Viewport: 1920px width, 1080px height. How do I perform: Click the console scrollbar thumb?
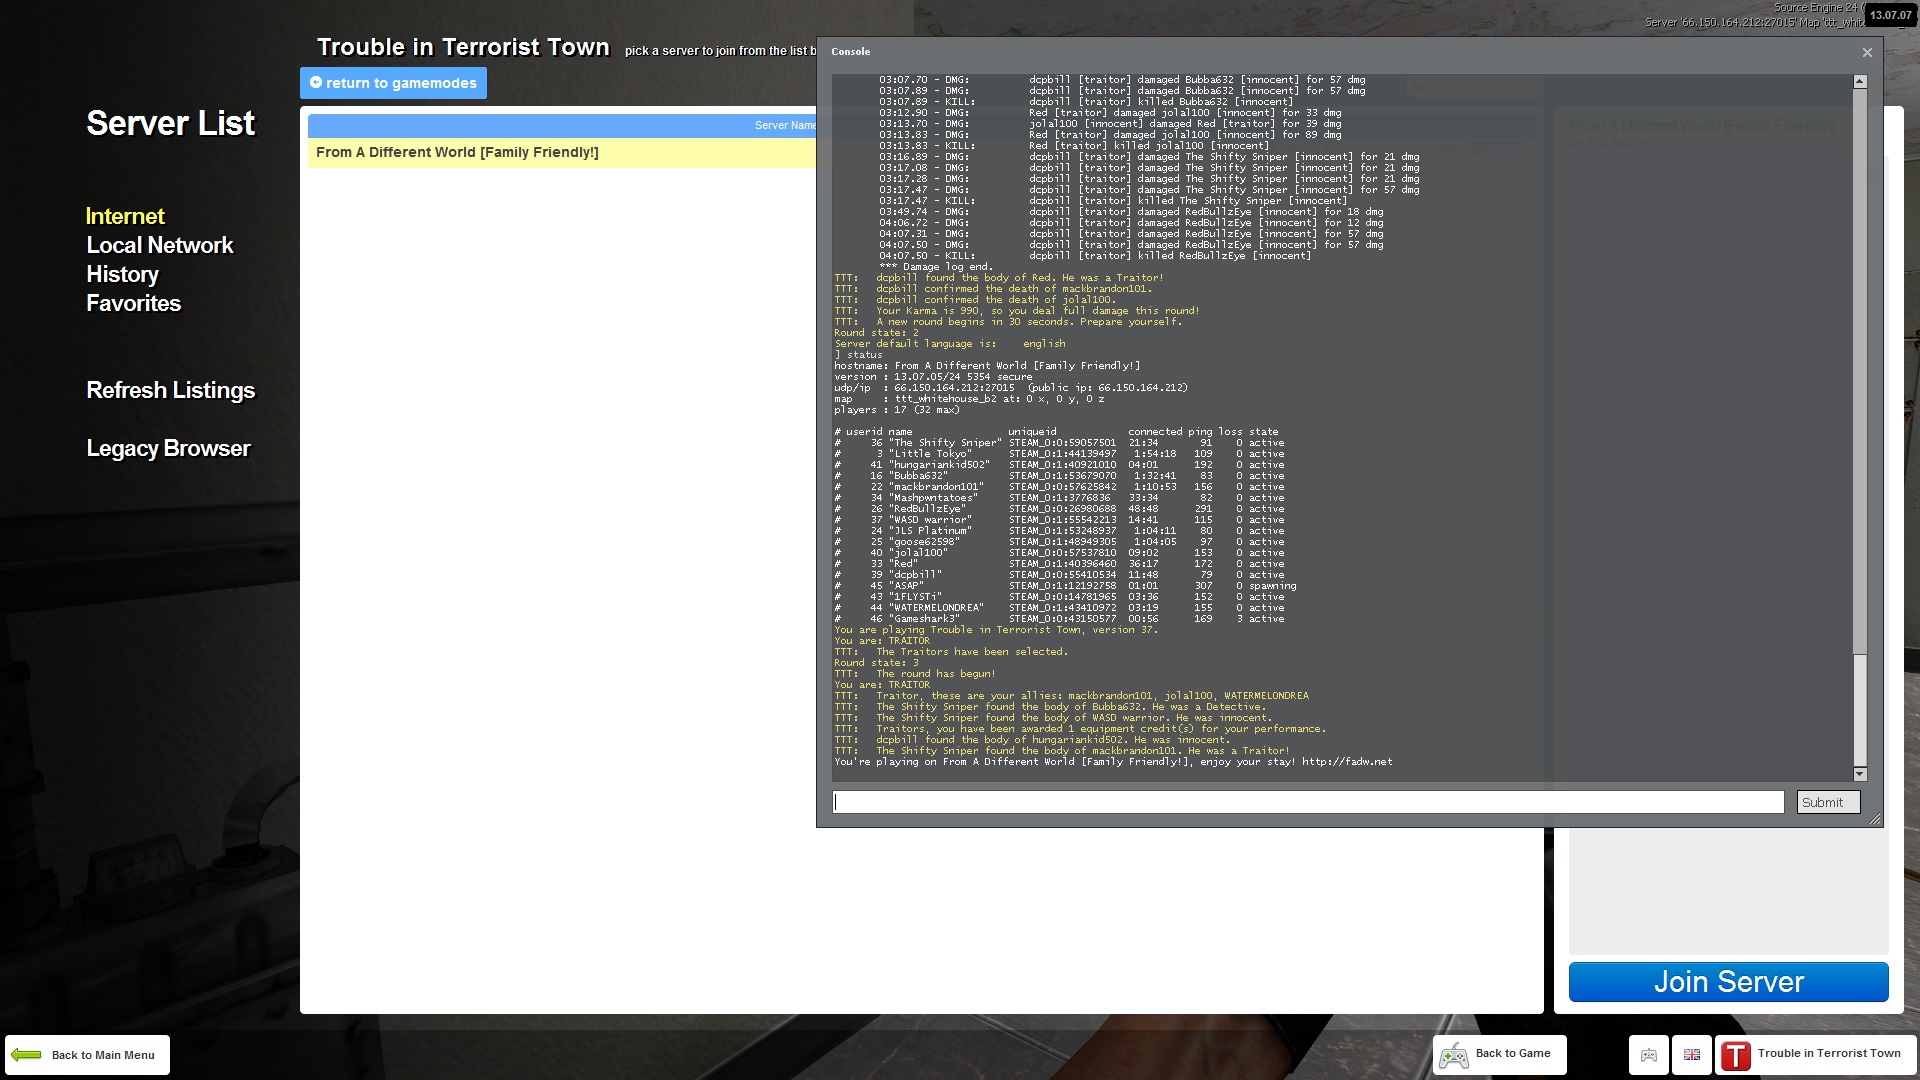tap(1860, 710)
